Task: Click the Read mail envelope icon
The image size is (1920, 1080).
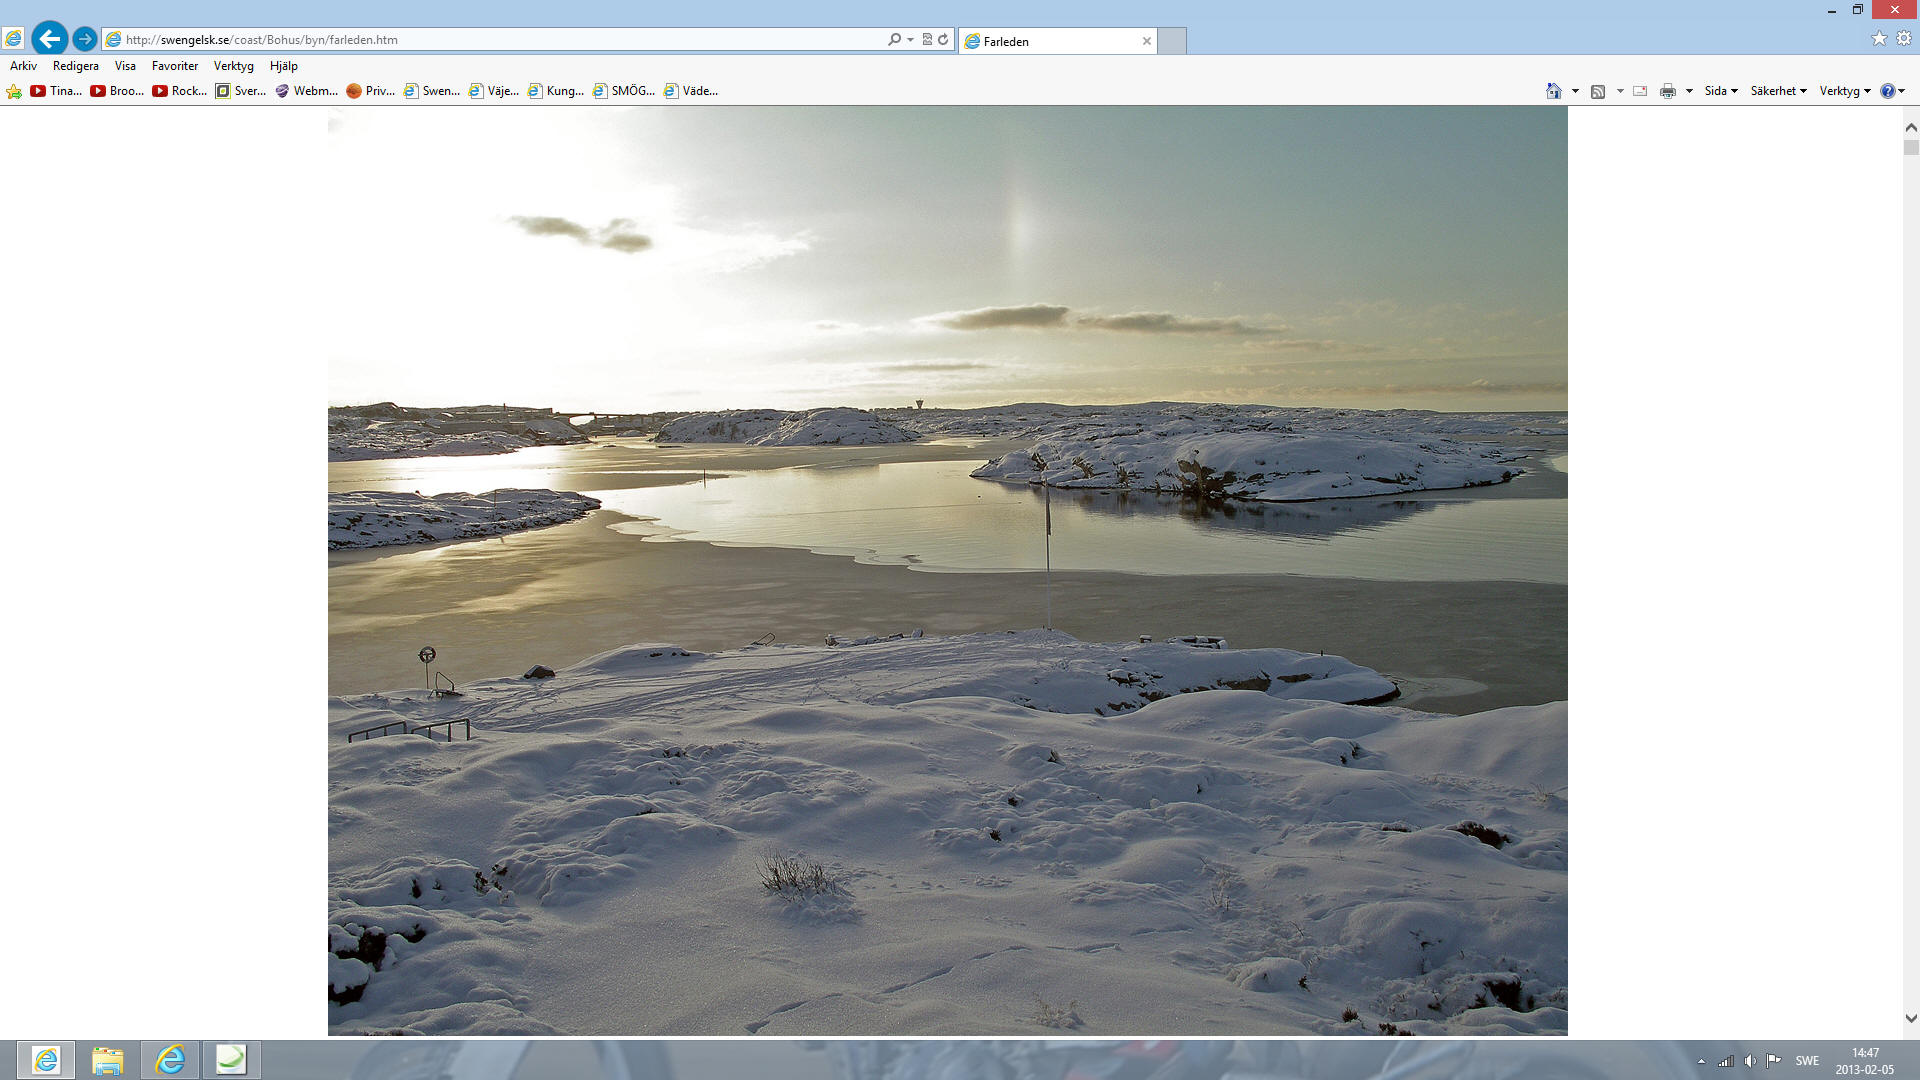Action: (x=1640, y=91)
